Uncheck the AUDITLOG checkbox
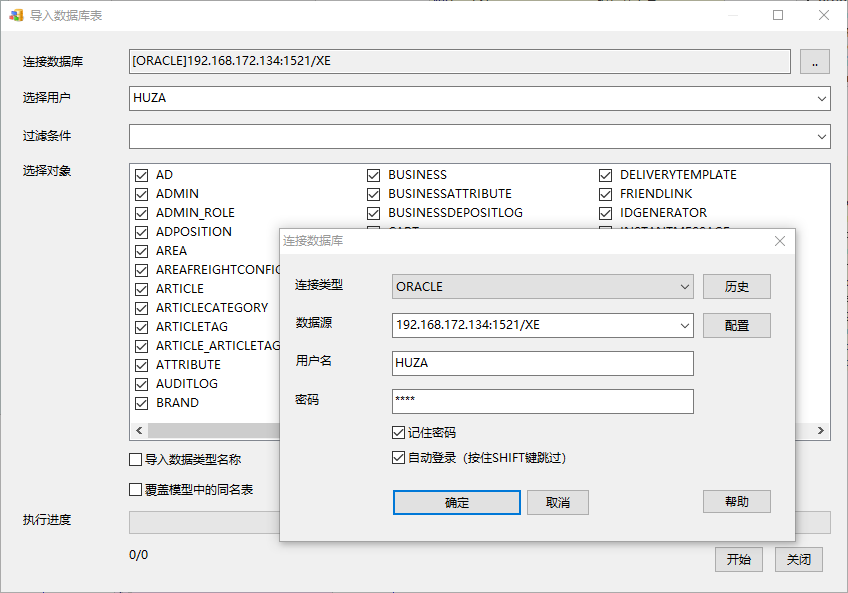 click(x=141, y=384)
